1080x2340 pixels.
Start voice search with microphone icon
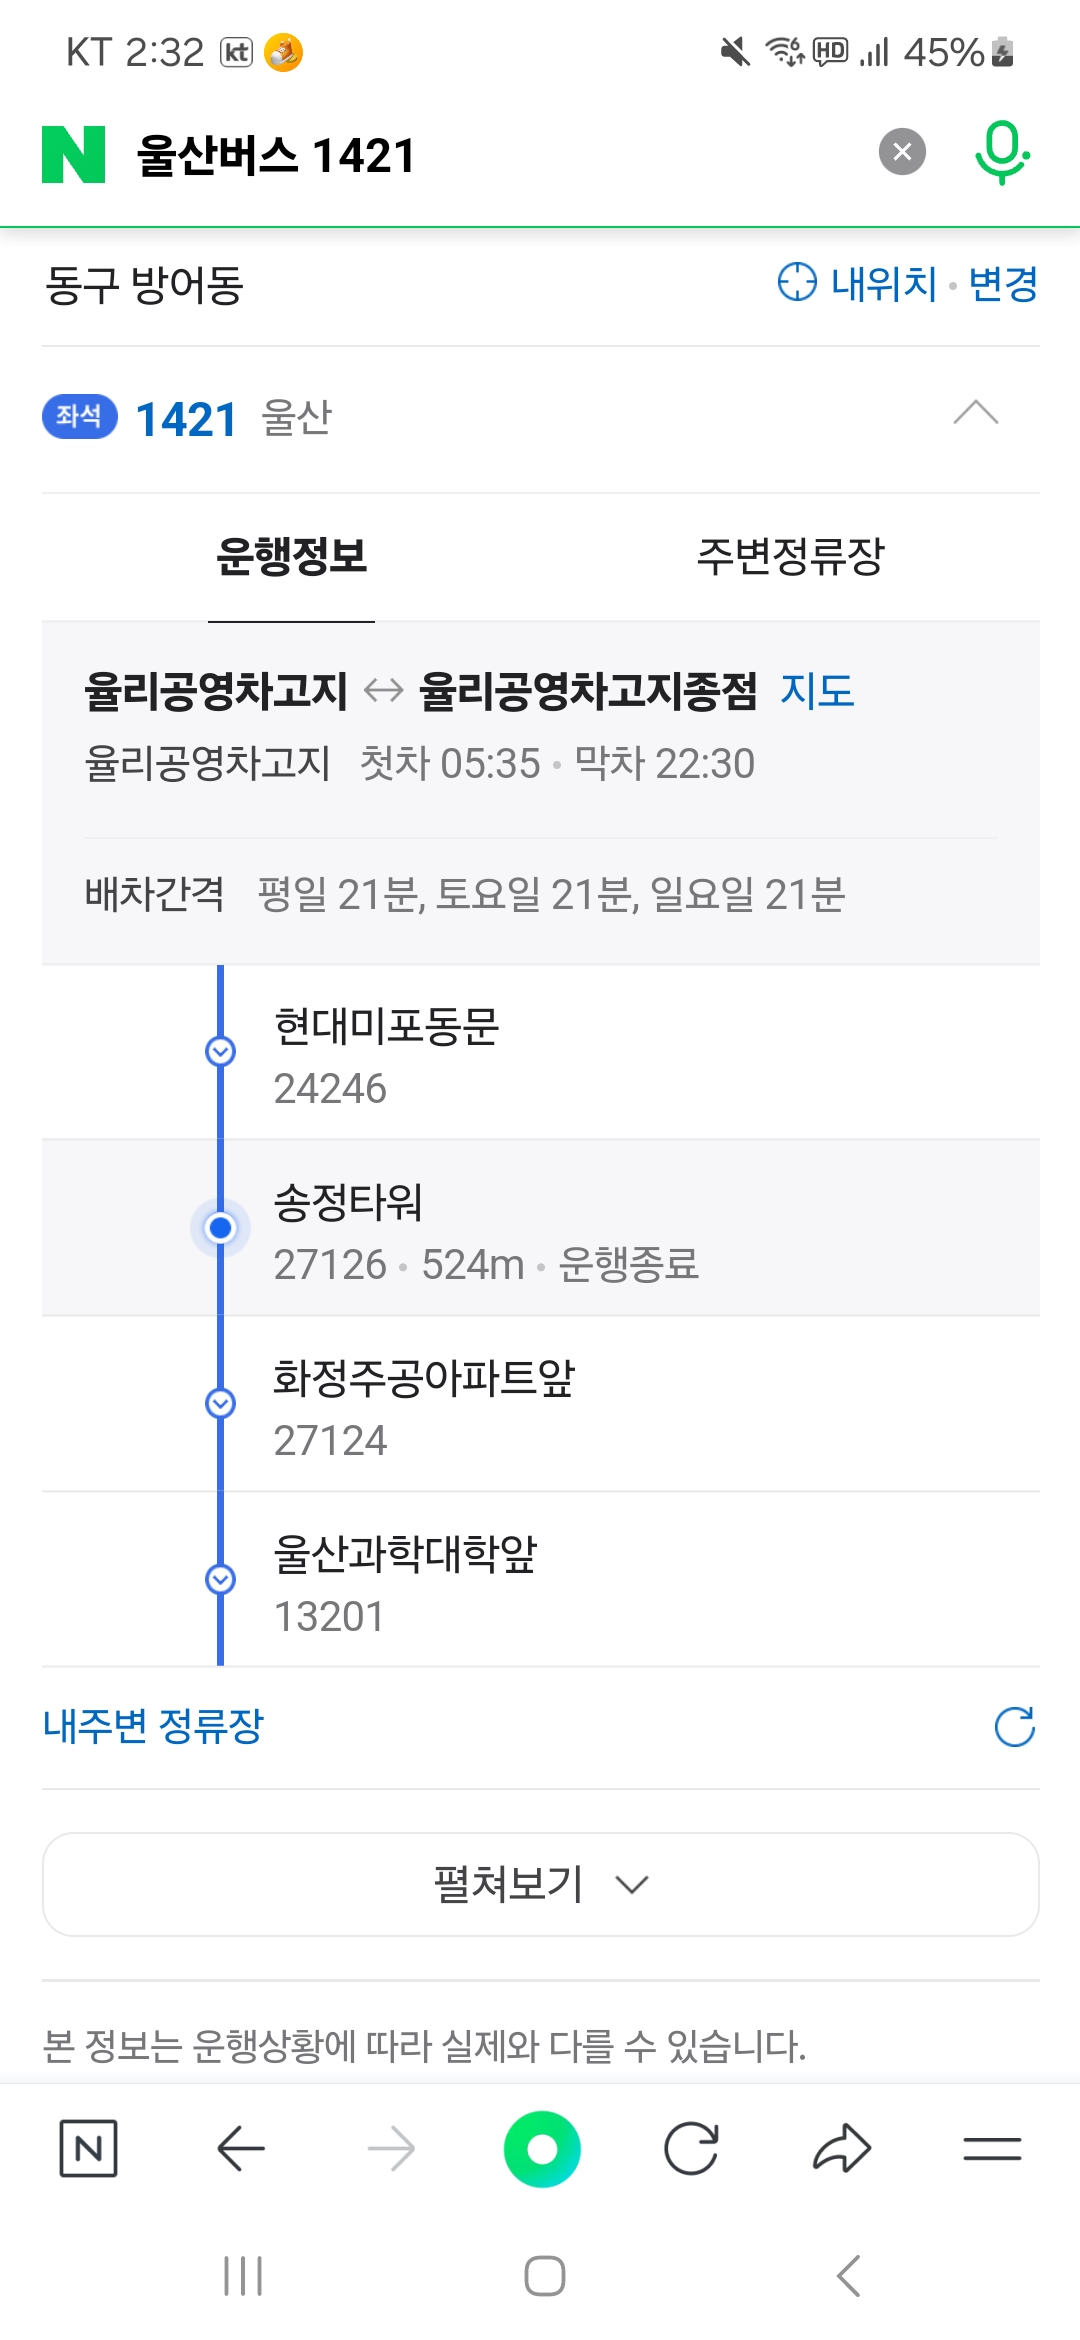coord(1001,153)
